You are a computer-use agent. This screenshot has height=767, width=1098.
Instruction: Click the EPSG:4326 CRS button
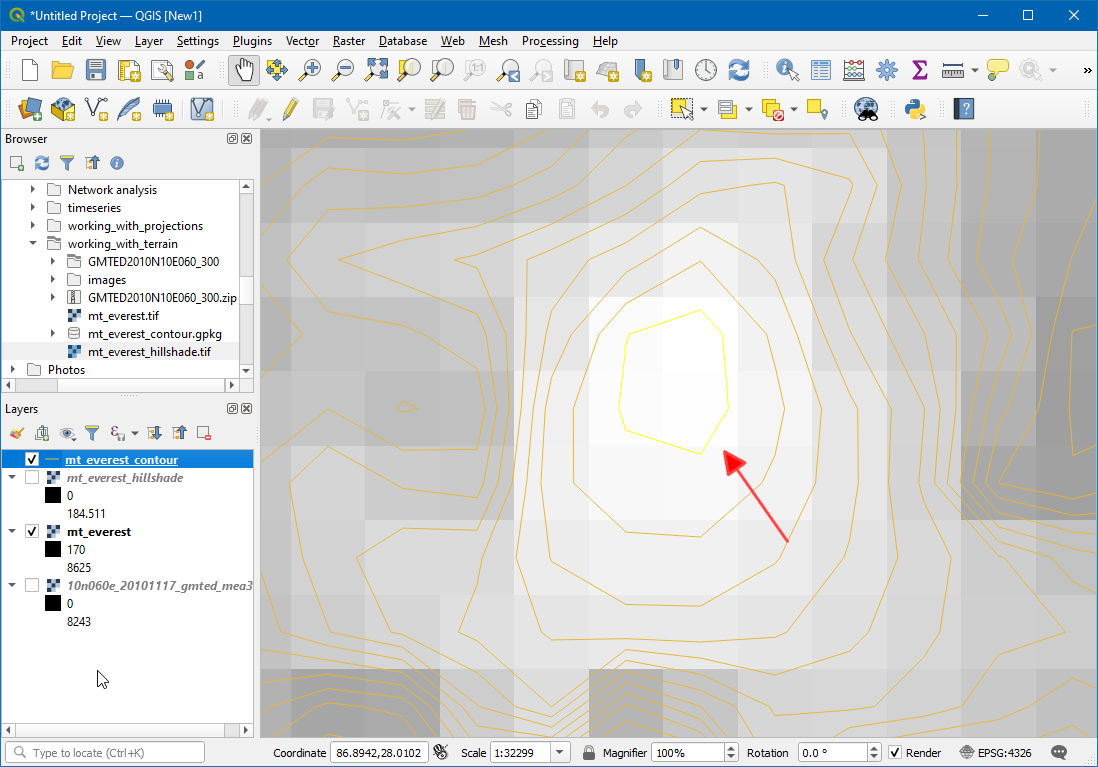point(996,753)
